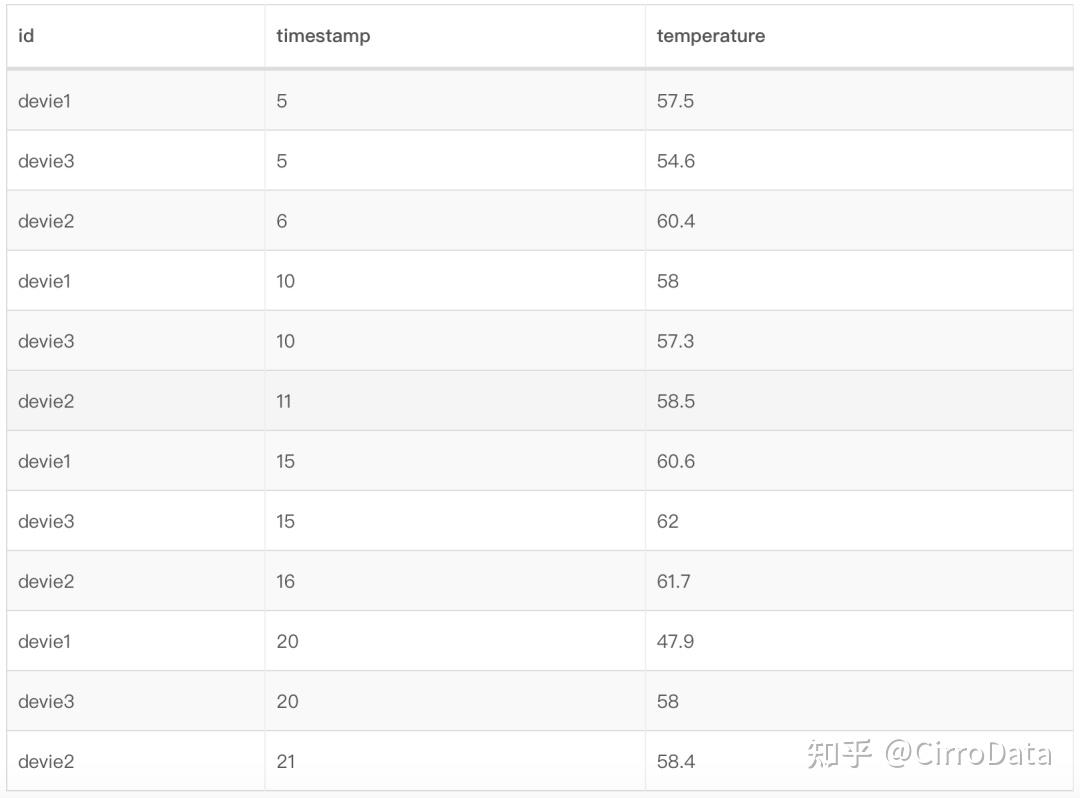Viewport: 1080px width, 798px height.
Task: Click the devie2 id in the timestamp 21 row
Action: (x=46, y=761)
